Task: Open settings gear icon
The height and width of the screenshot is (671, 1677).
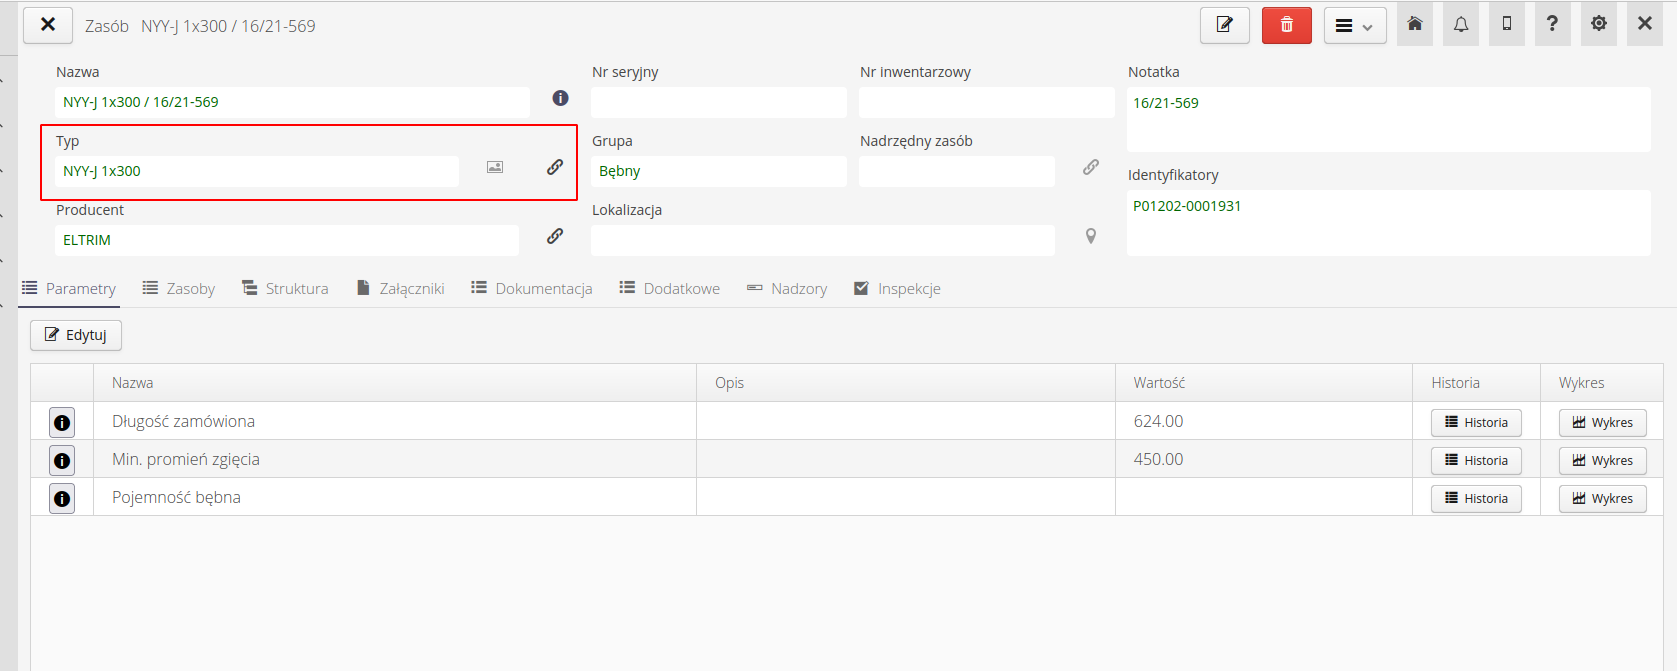Action: [1599, 24]
